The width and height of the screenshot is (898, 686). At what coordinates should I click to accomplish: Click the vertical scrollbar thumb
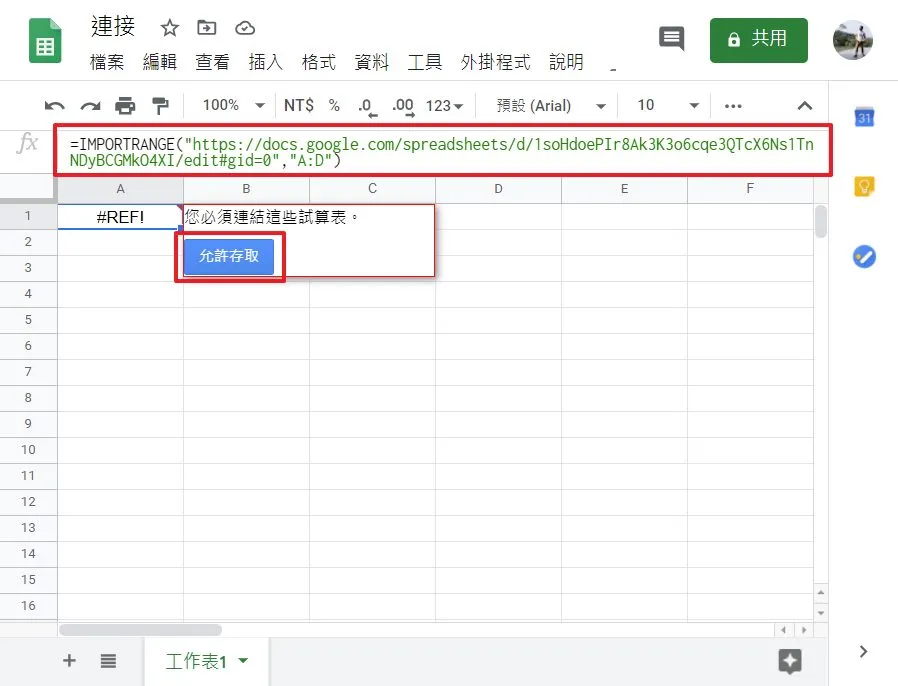coord(821,221)
